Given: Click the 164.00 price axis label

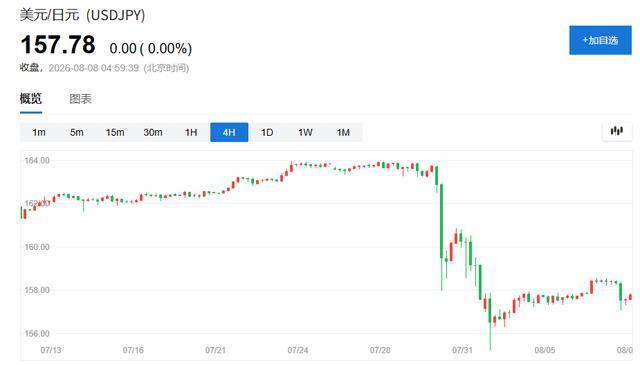Looking at the screenshot, I should pos(37,160).
